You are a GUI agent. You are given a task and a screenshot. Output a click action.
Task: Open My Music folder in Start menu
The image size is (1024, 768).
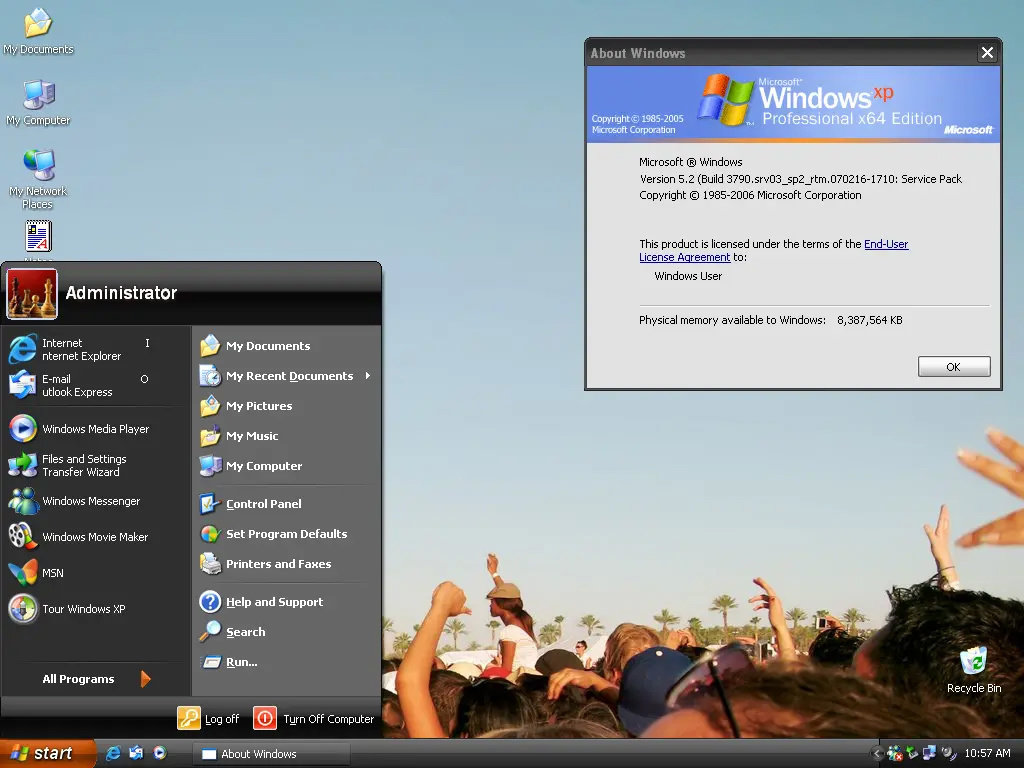tap(286, 436)
